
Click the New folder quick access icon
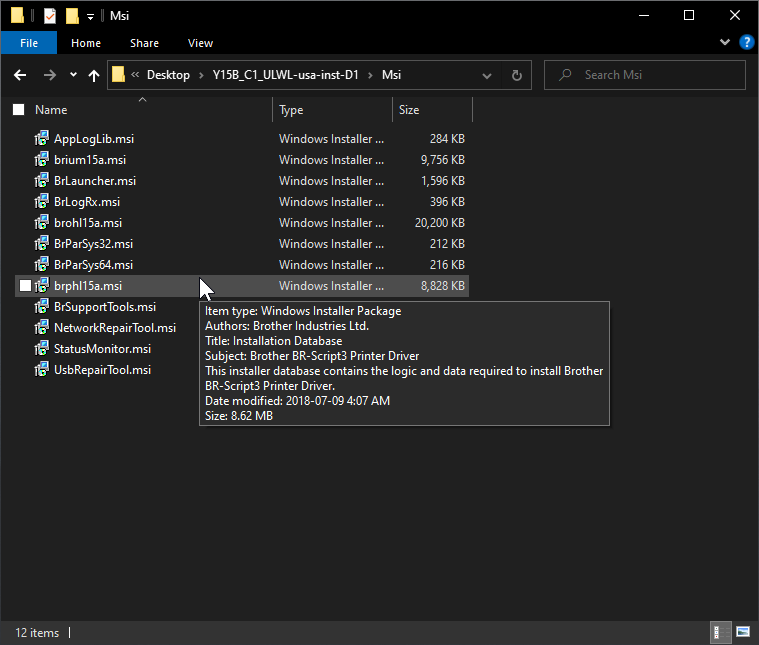coord(72,16)
